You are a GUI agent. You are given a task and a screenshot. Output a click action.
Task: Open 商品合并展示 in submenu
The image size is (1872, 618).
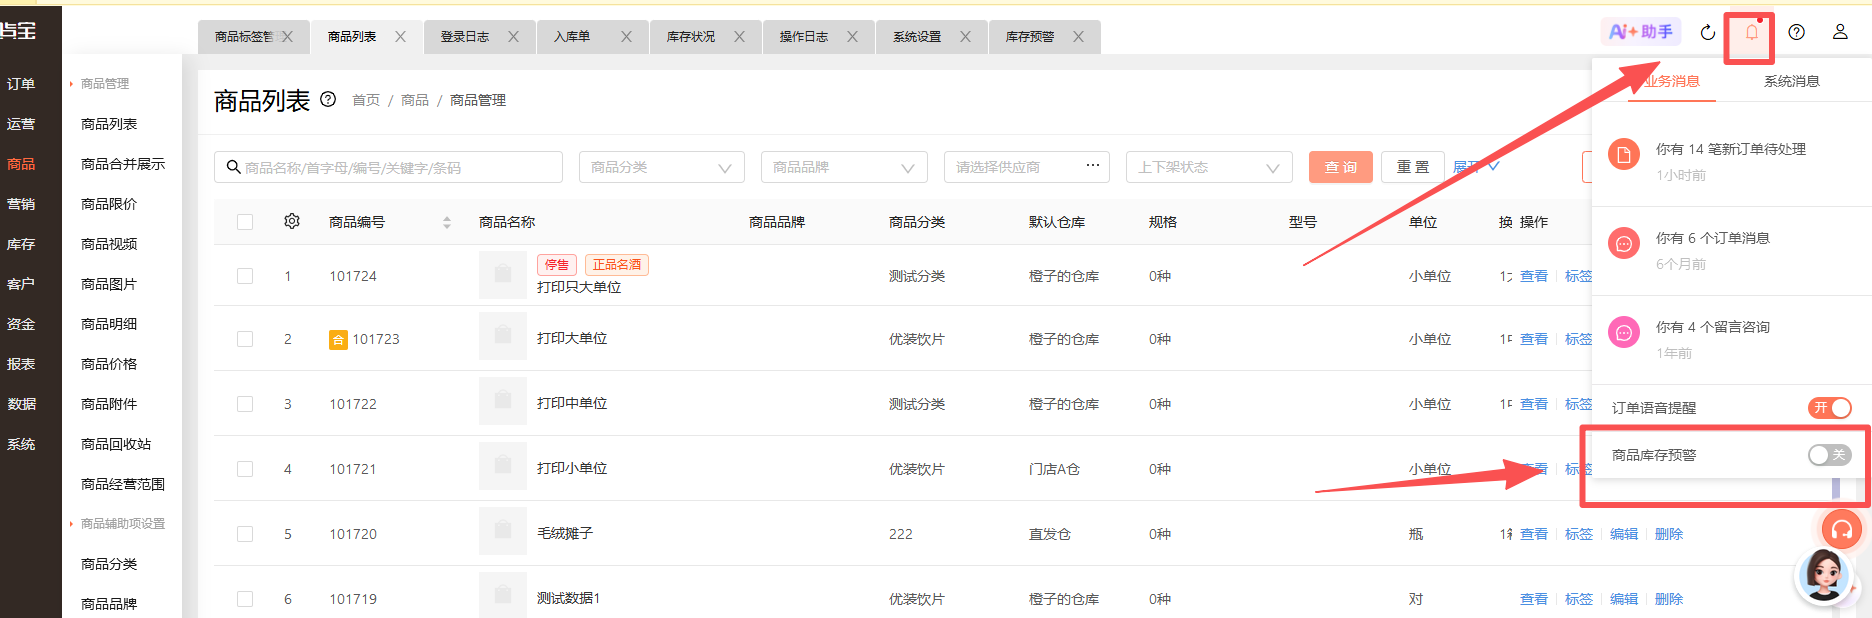[123, 164]
